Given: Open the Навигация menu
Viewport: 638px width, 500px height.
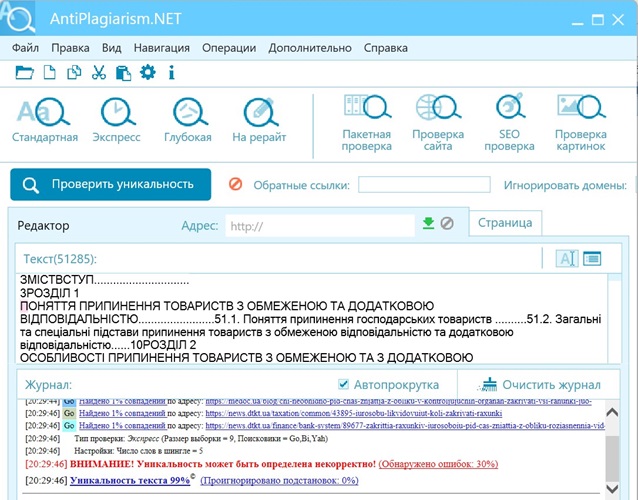Looking at the screenshot, I should pyautogui.click(x=162, y=48).
